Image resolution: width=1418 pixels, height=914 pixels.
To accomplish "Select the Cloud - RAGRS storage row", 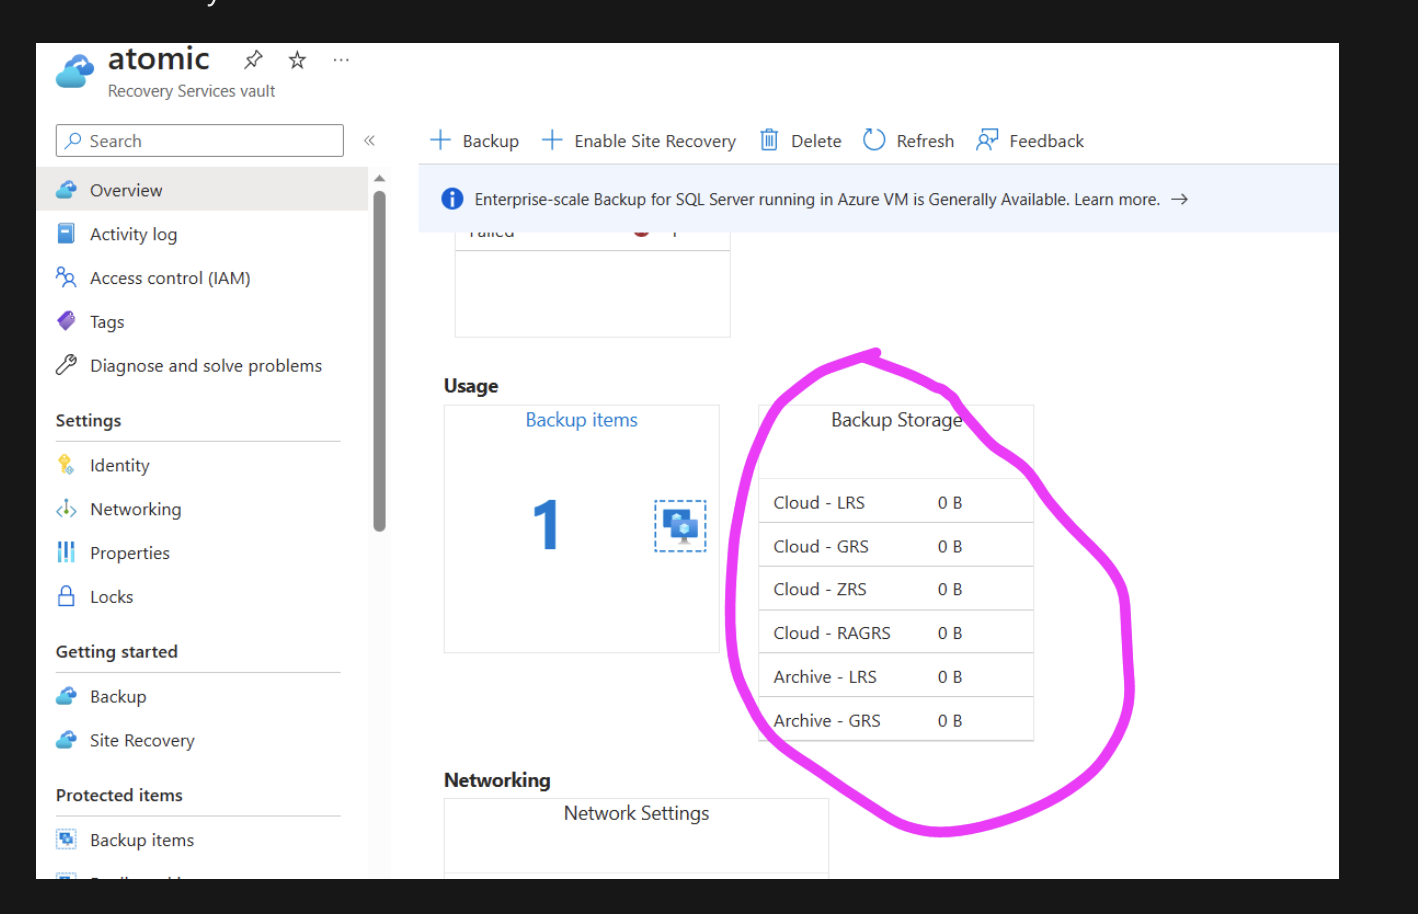I will (x=896, y=633).
